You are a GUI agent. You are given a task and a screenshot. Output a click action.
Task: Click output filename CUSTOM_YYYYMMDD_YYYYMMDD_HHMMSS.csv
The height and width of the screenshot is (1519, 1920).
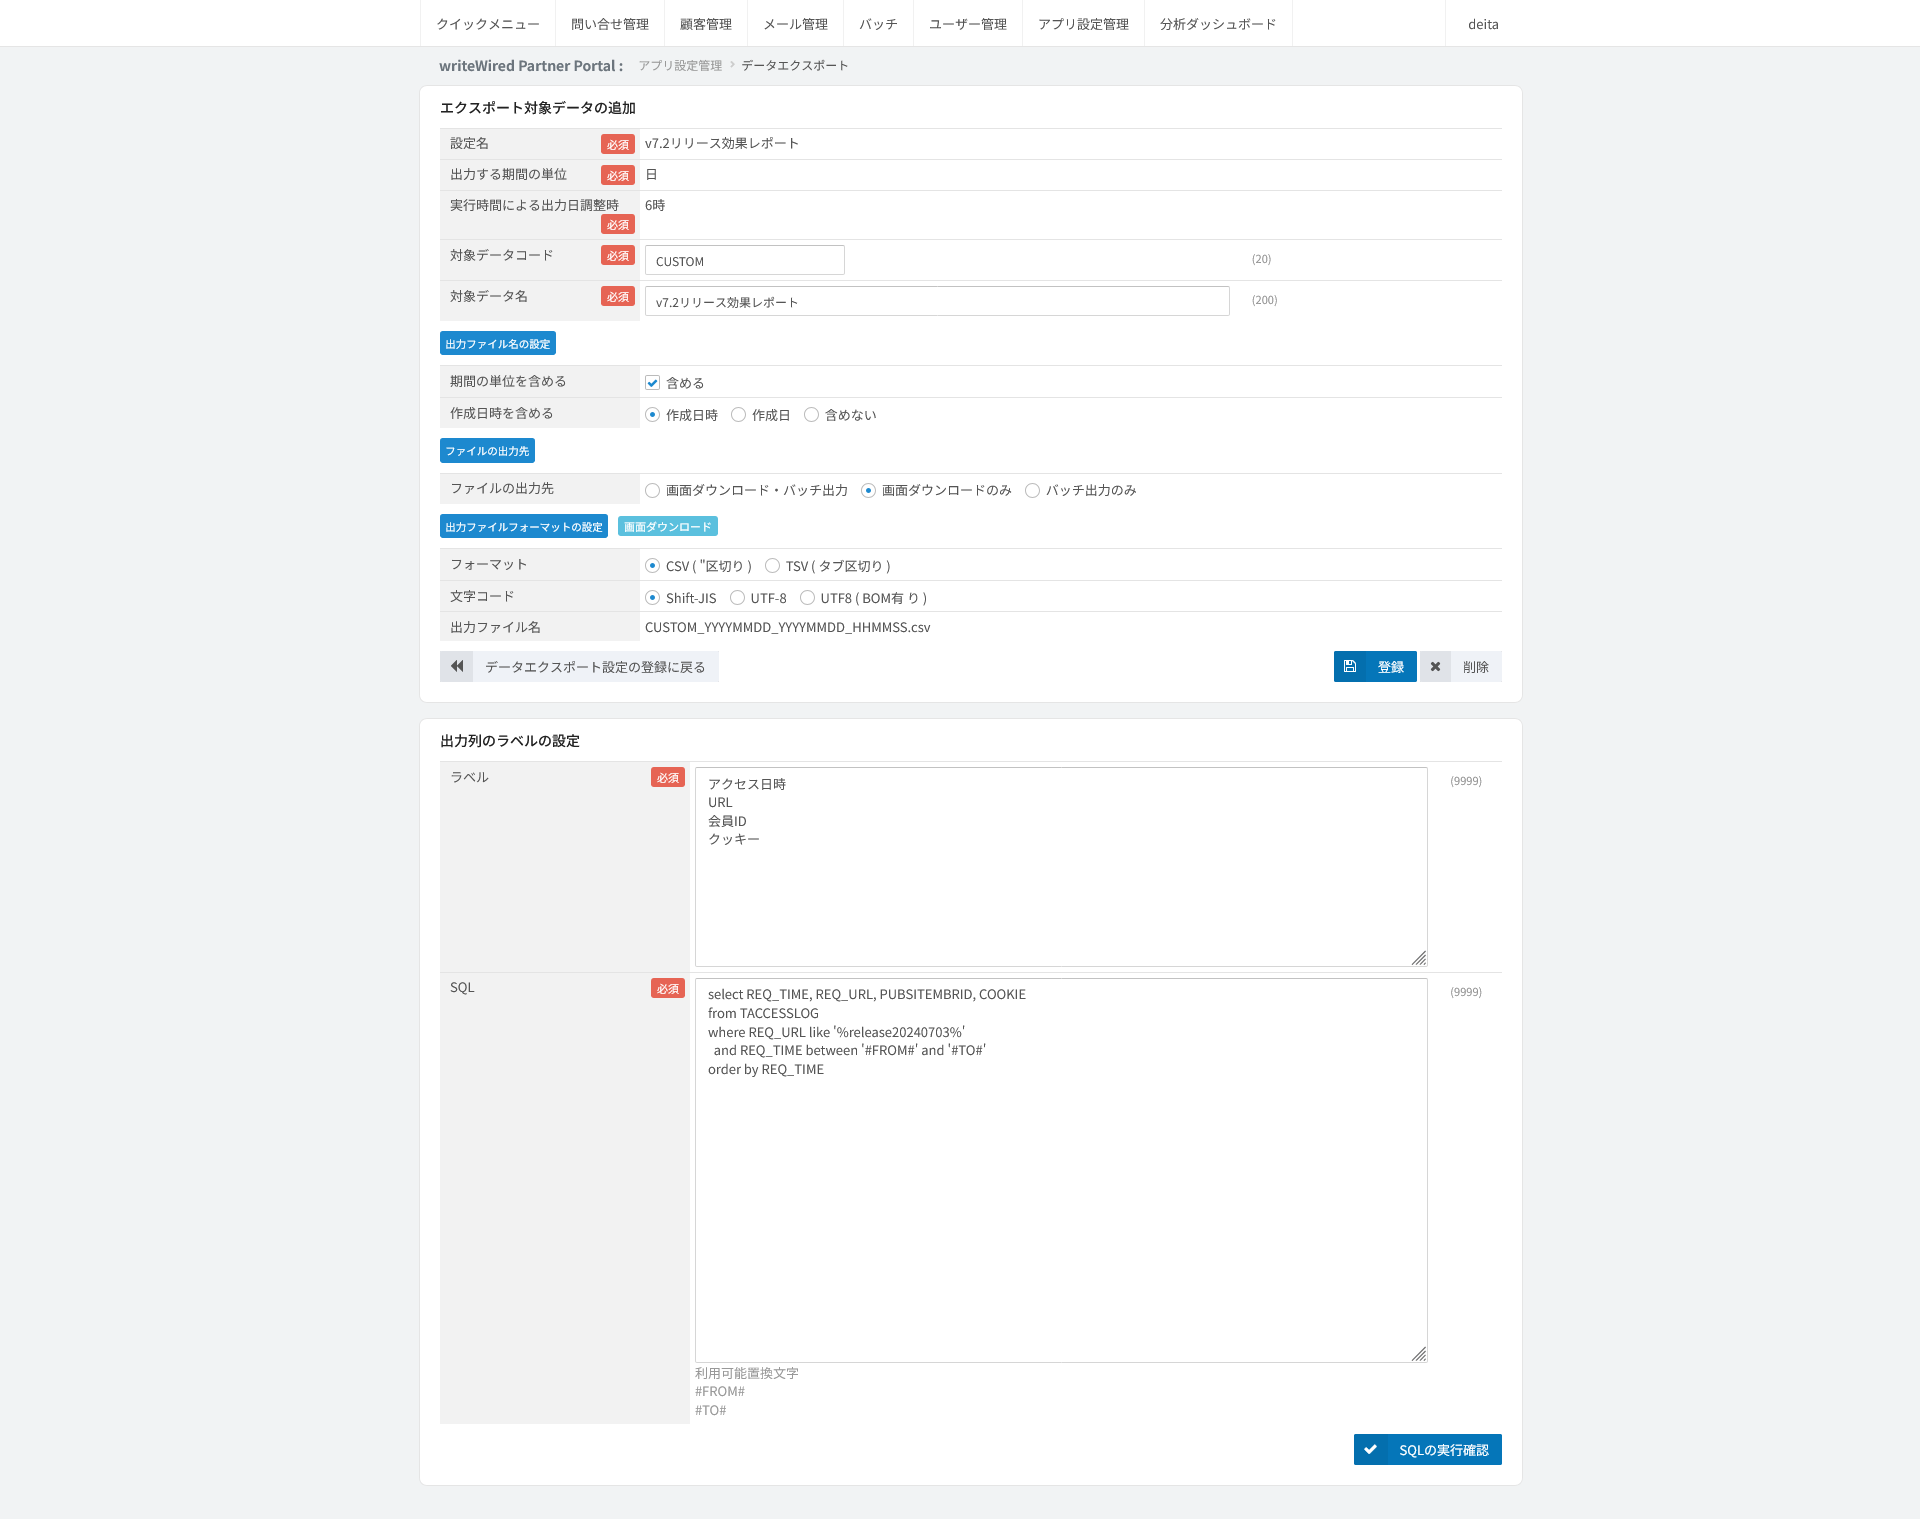click(x=788, y=627)
